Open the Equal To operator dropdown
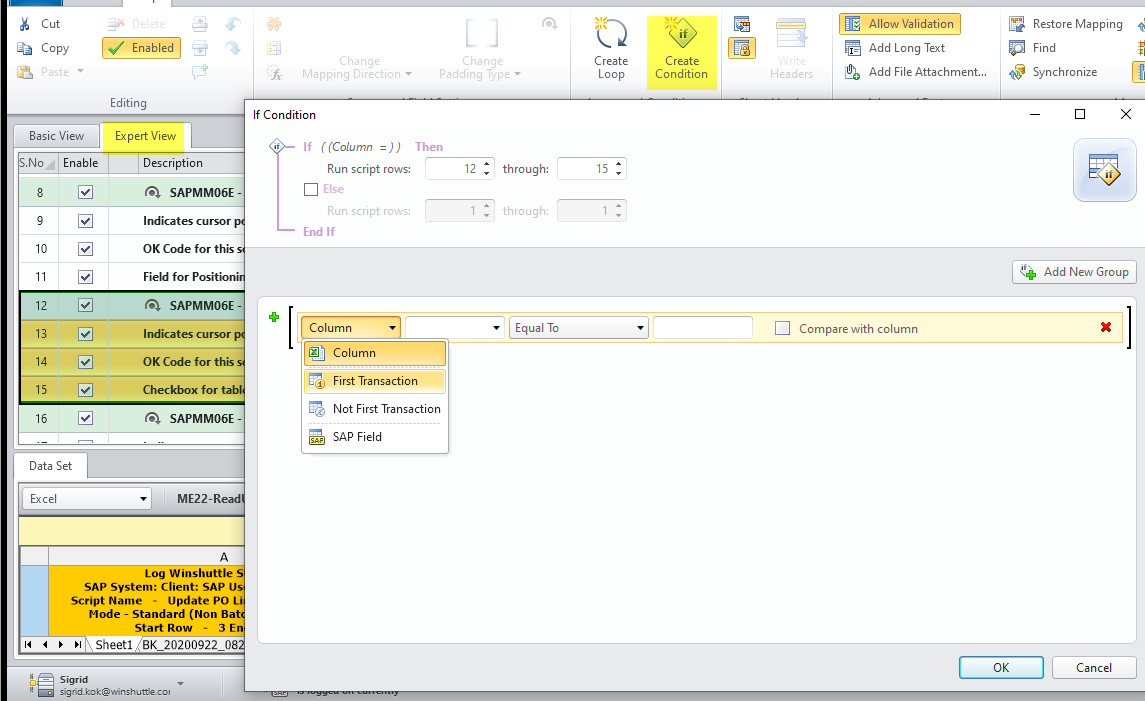The height and width of the screenshot is (701, 1145). [578, 327]
